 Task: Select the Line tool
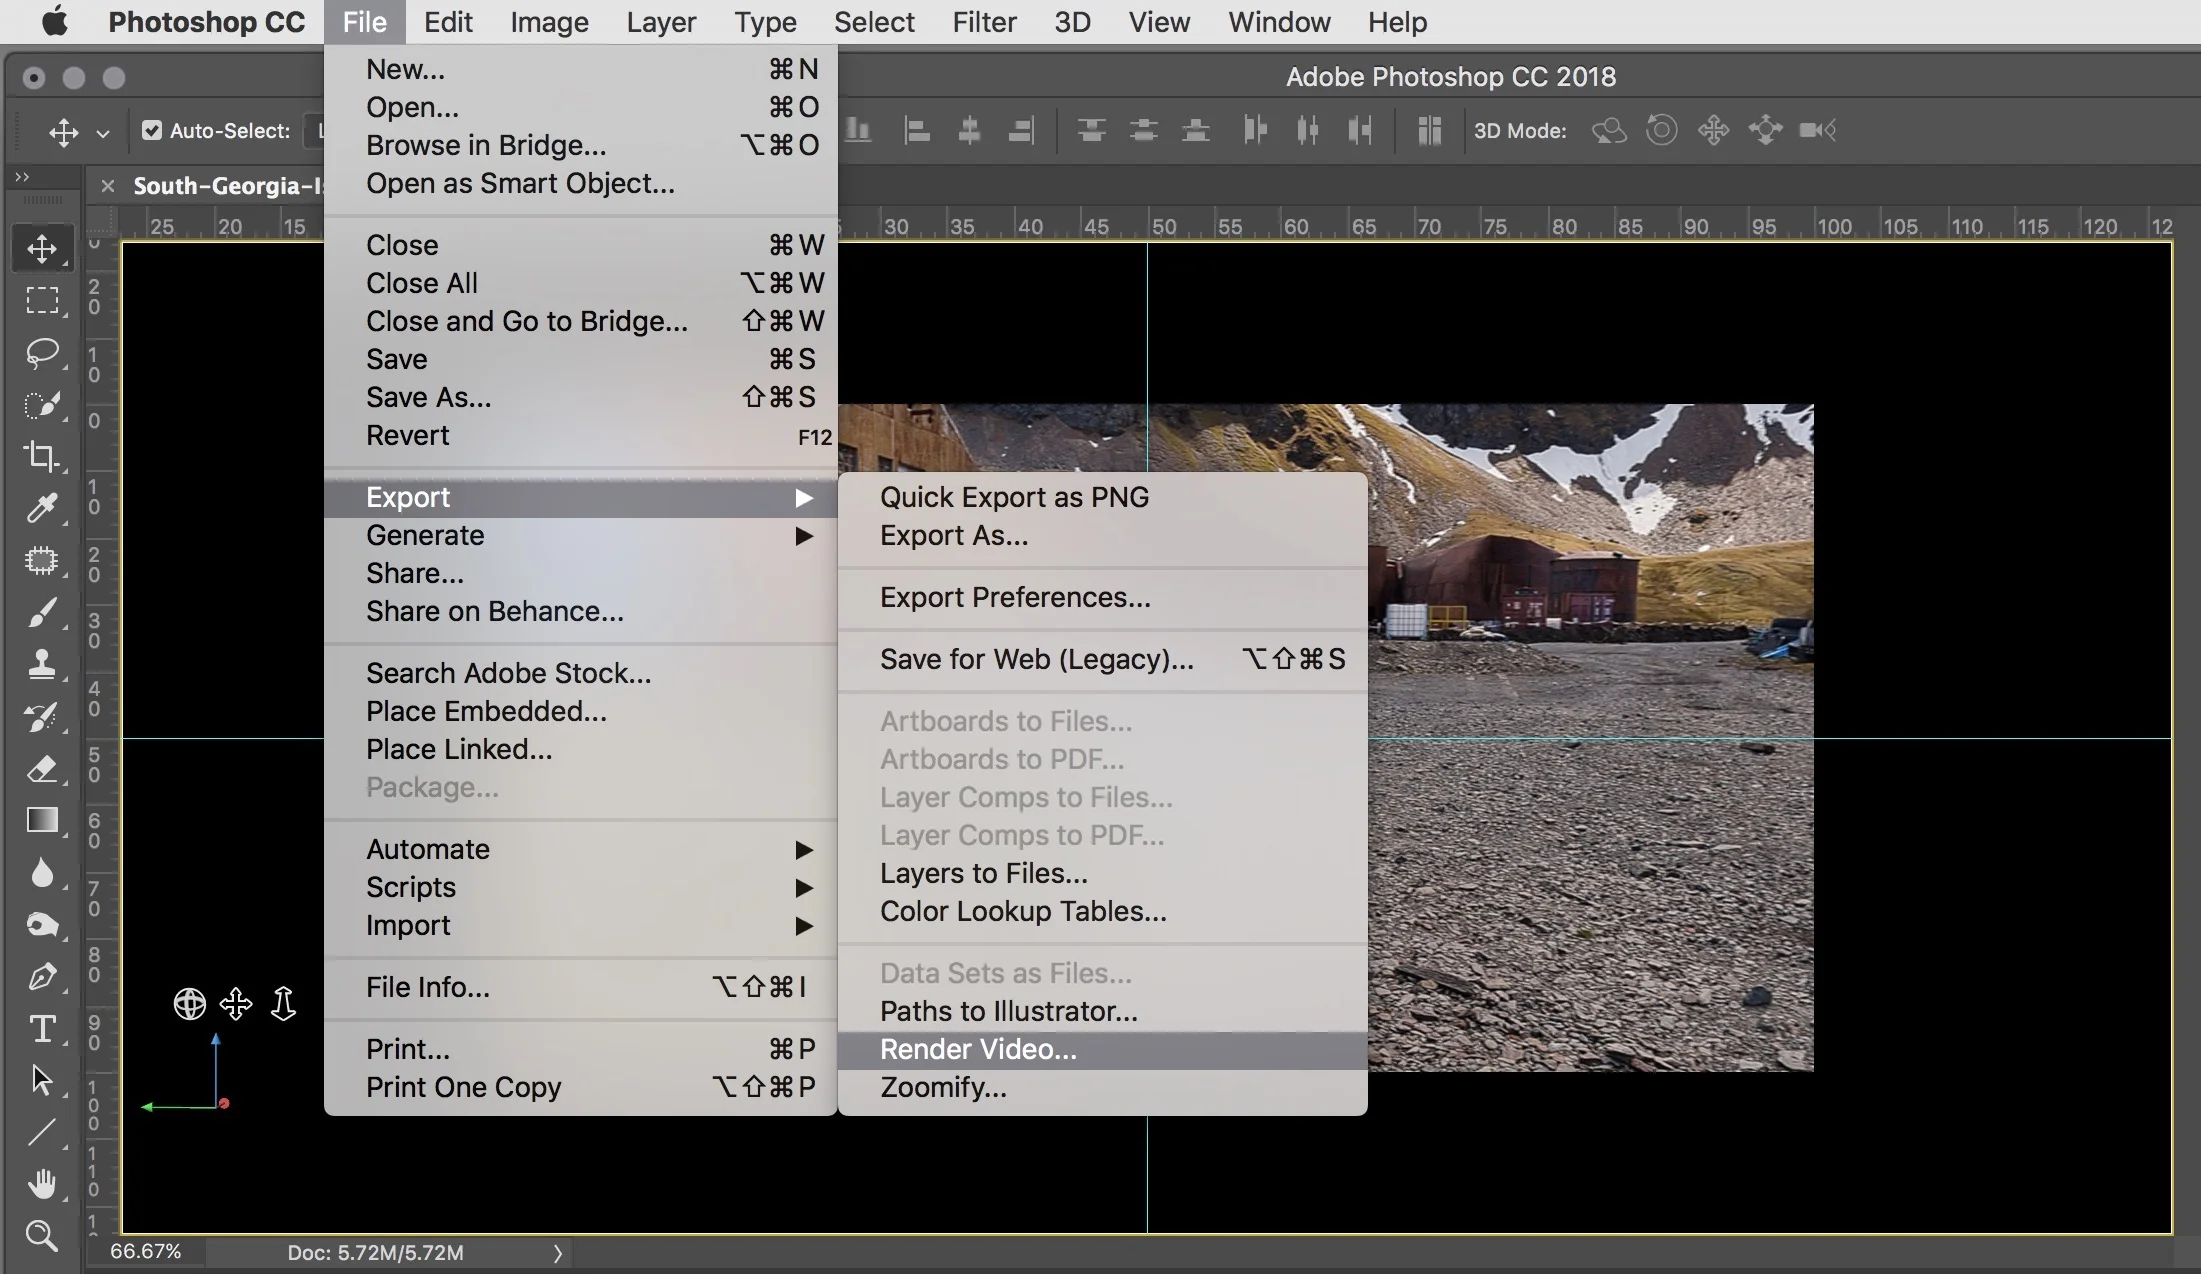(x=42, y=1133)
